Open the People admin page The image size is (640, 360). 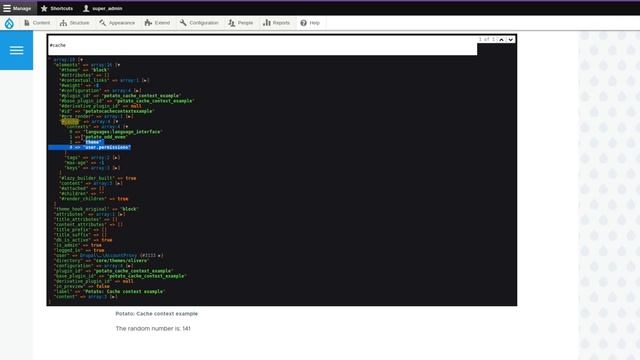coord(241,23)
